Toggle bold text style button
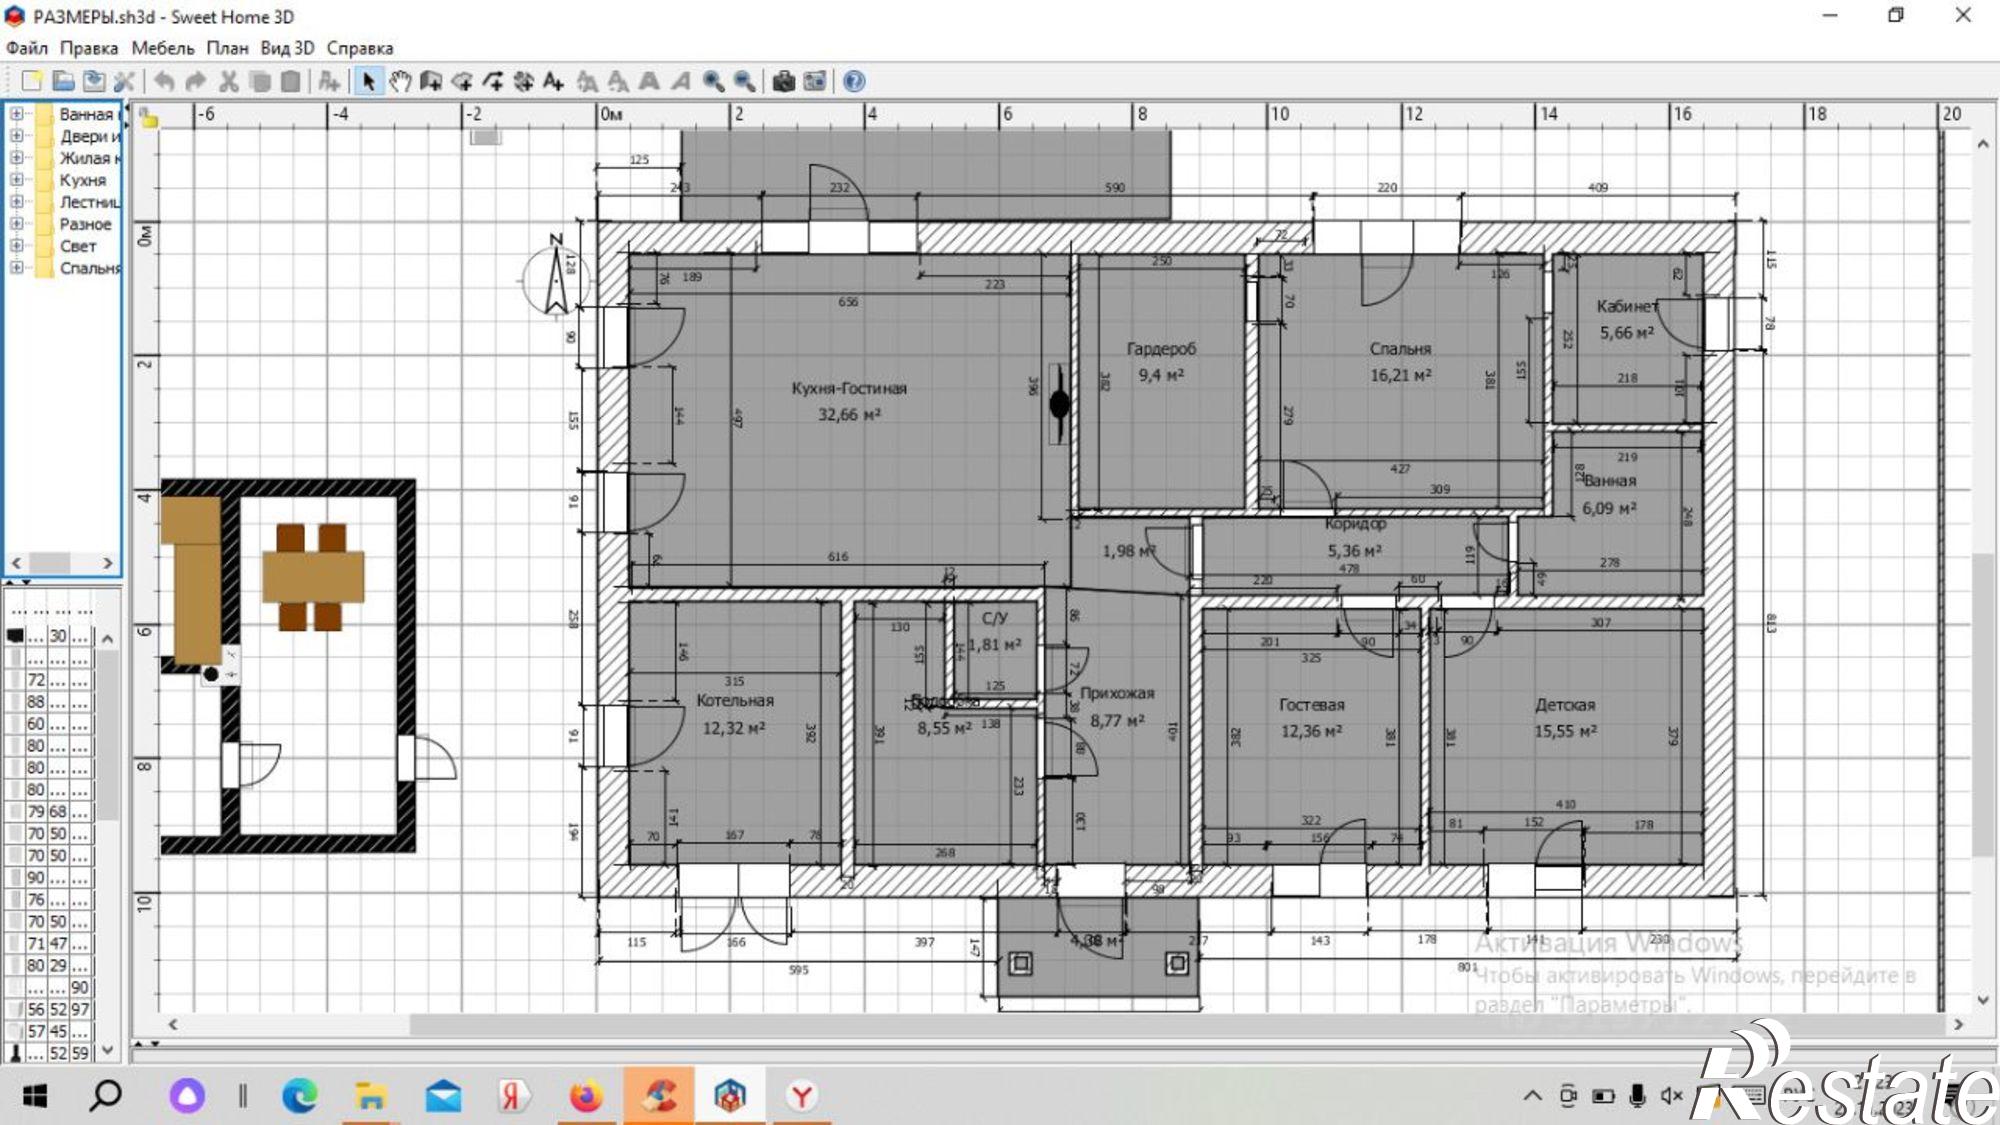Screen dimensions: 2000x1125 pos(649,81)
